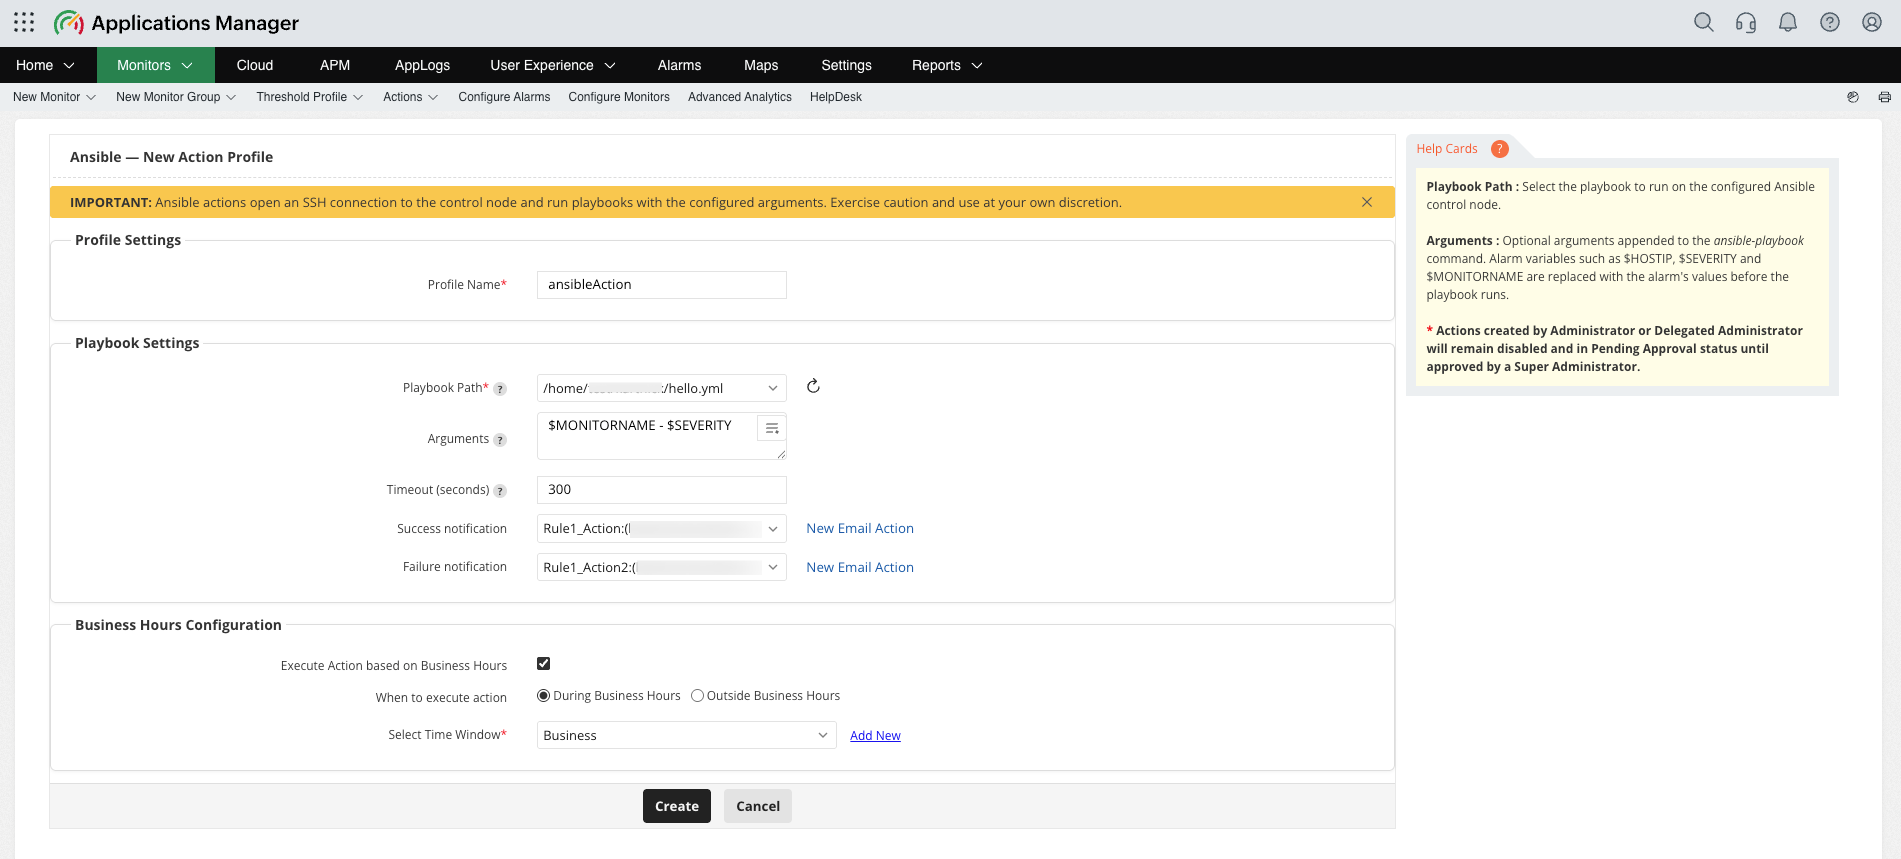Click the Applications Manager logo
This screenshot has width=1901, height=859.
pyautogui.click(x=176, y=22)
